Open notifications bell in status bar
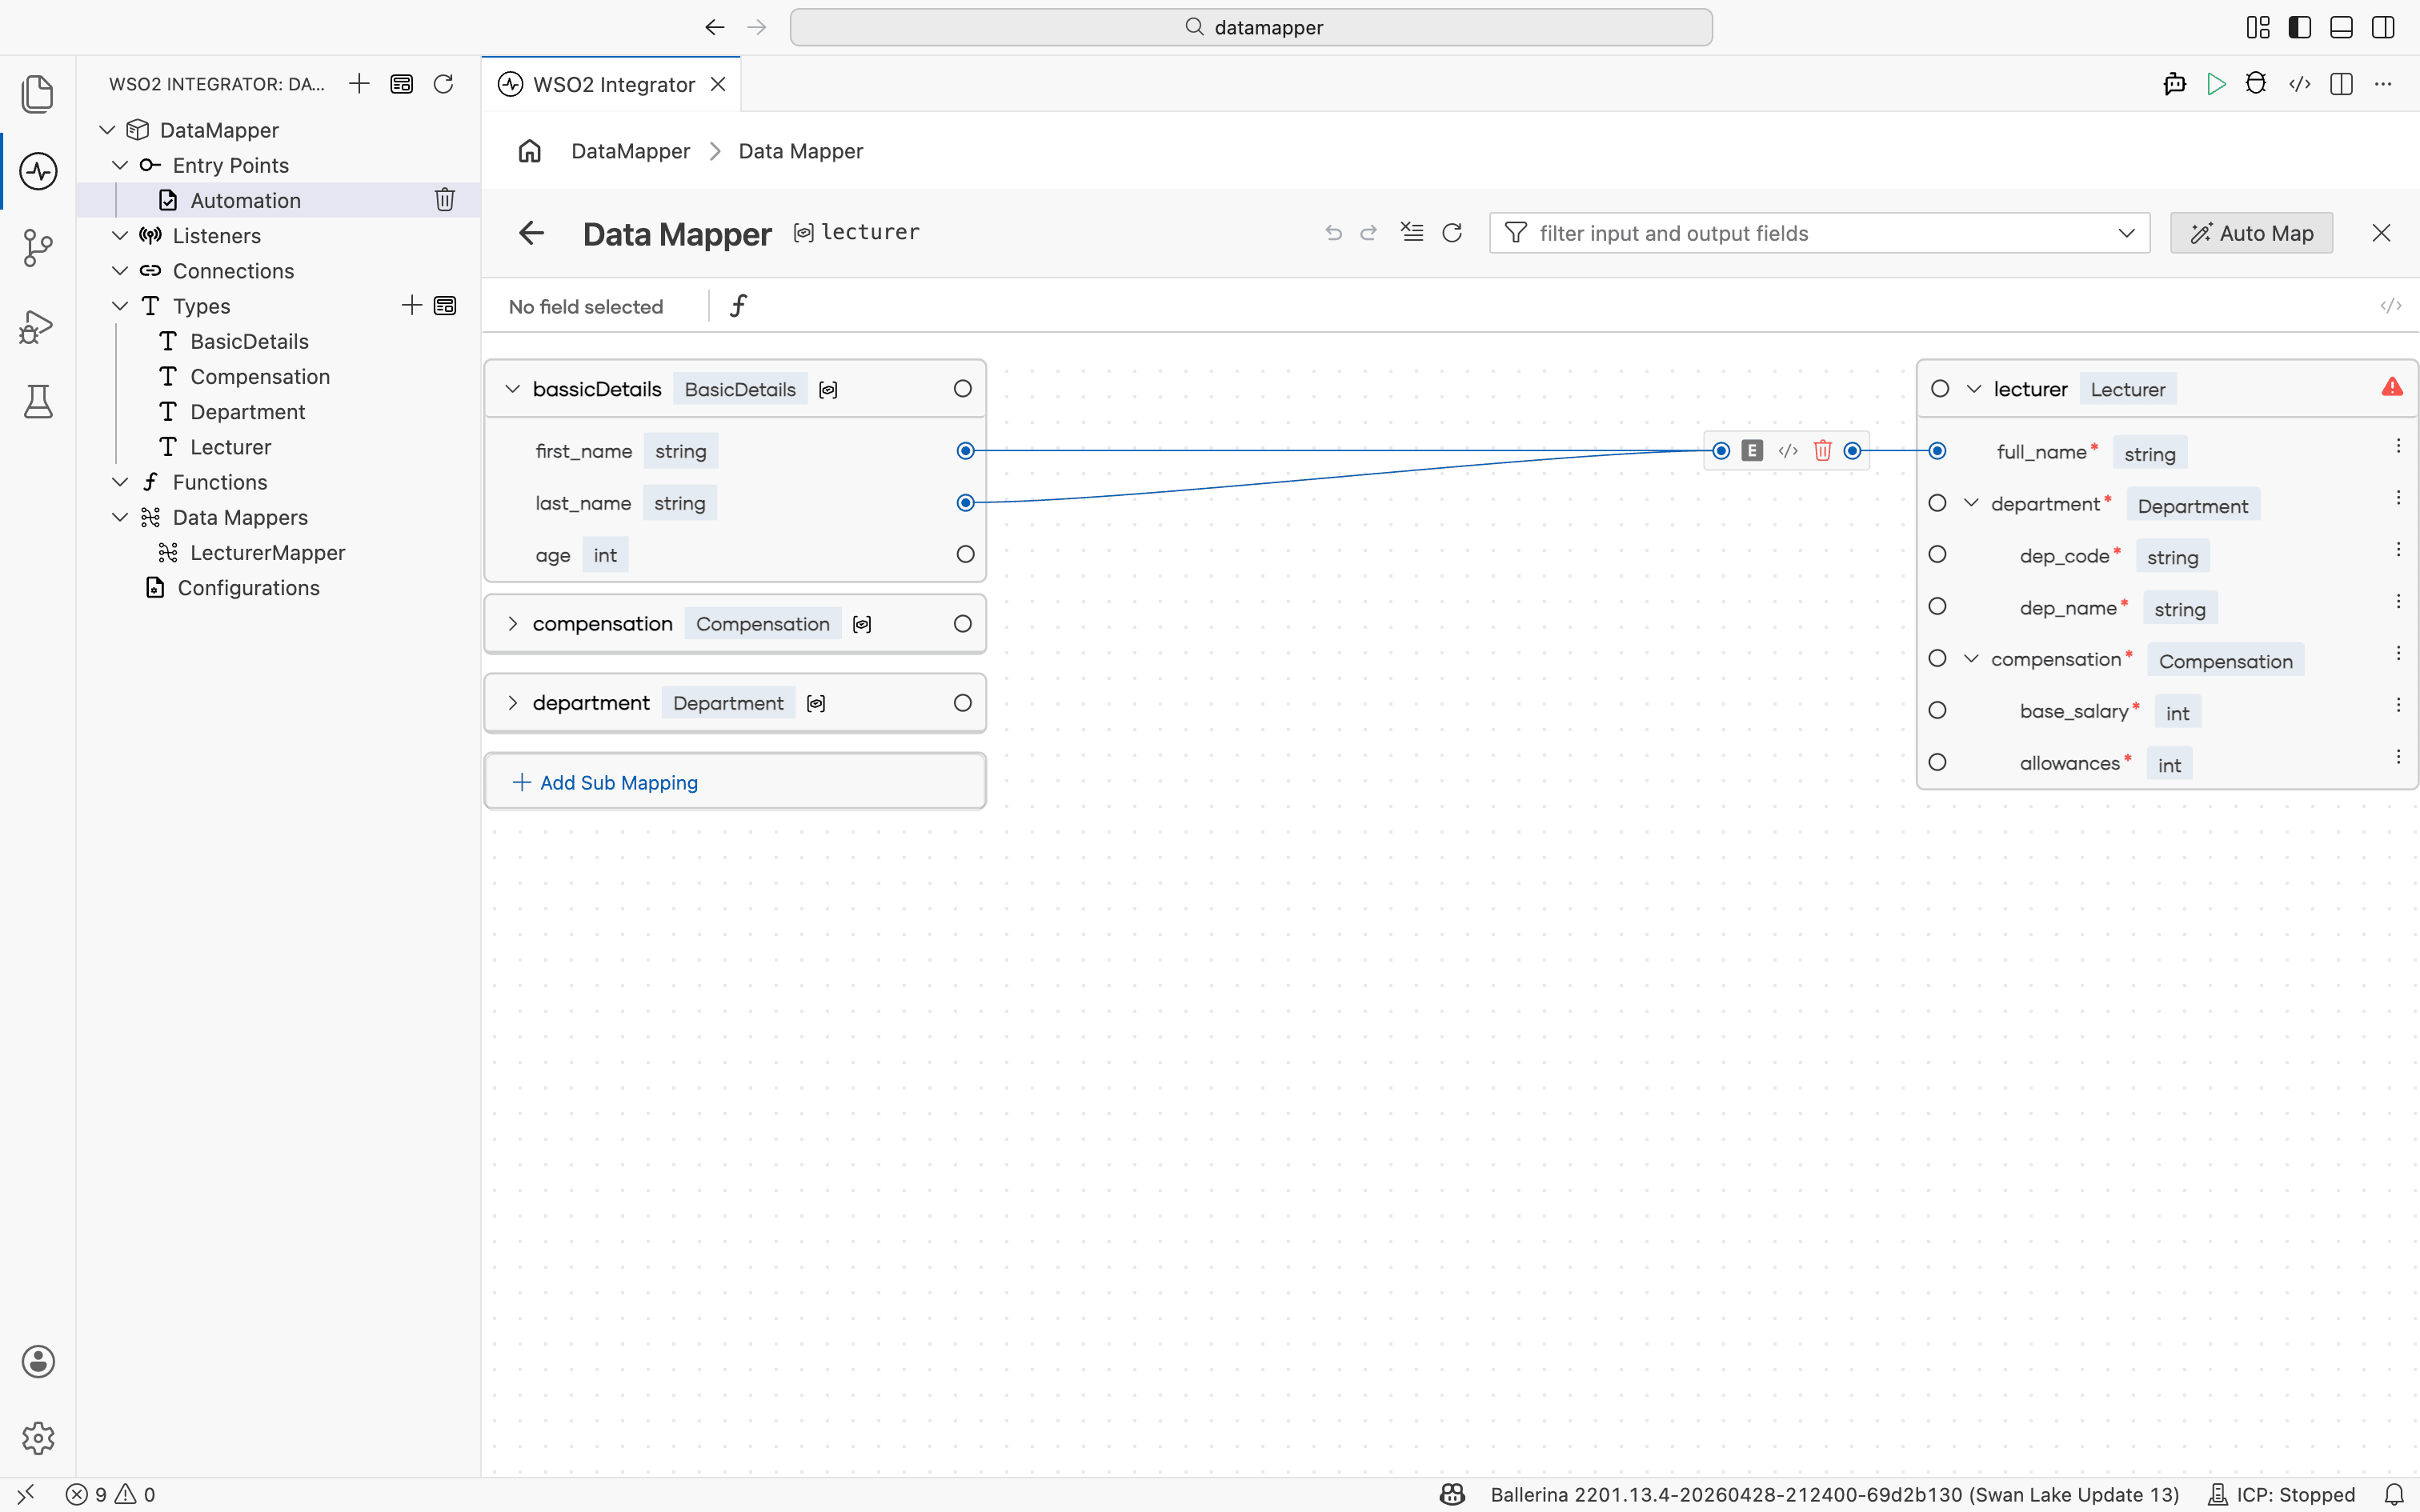Image resolution: width=2420 pixels, height=1512 pixels. (x=2394, y=1494)
